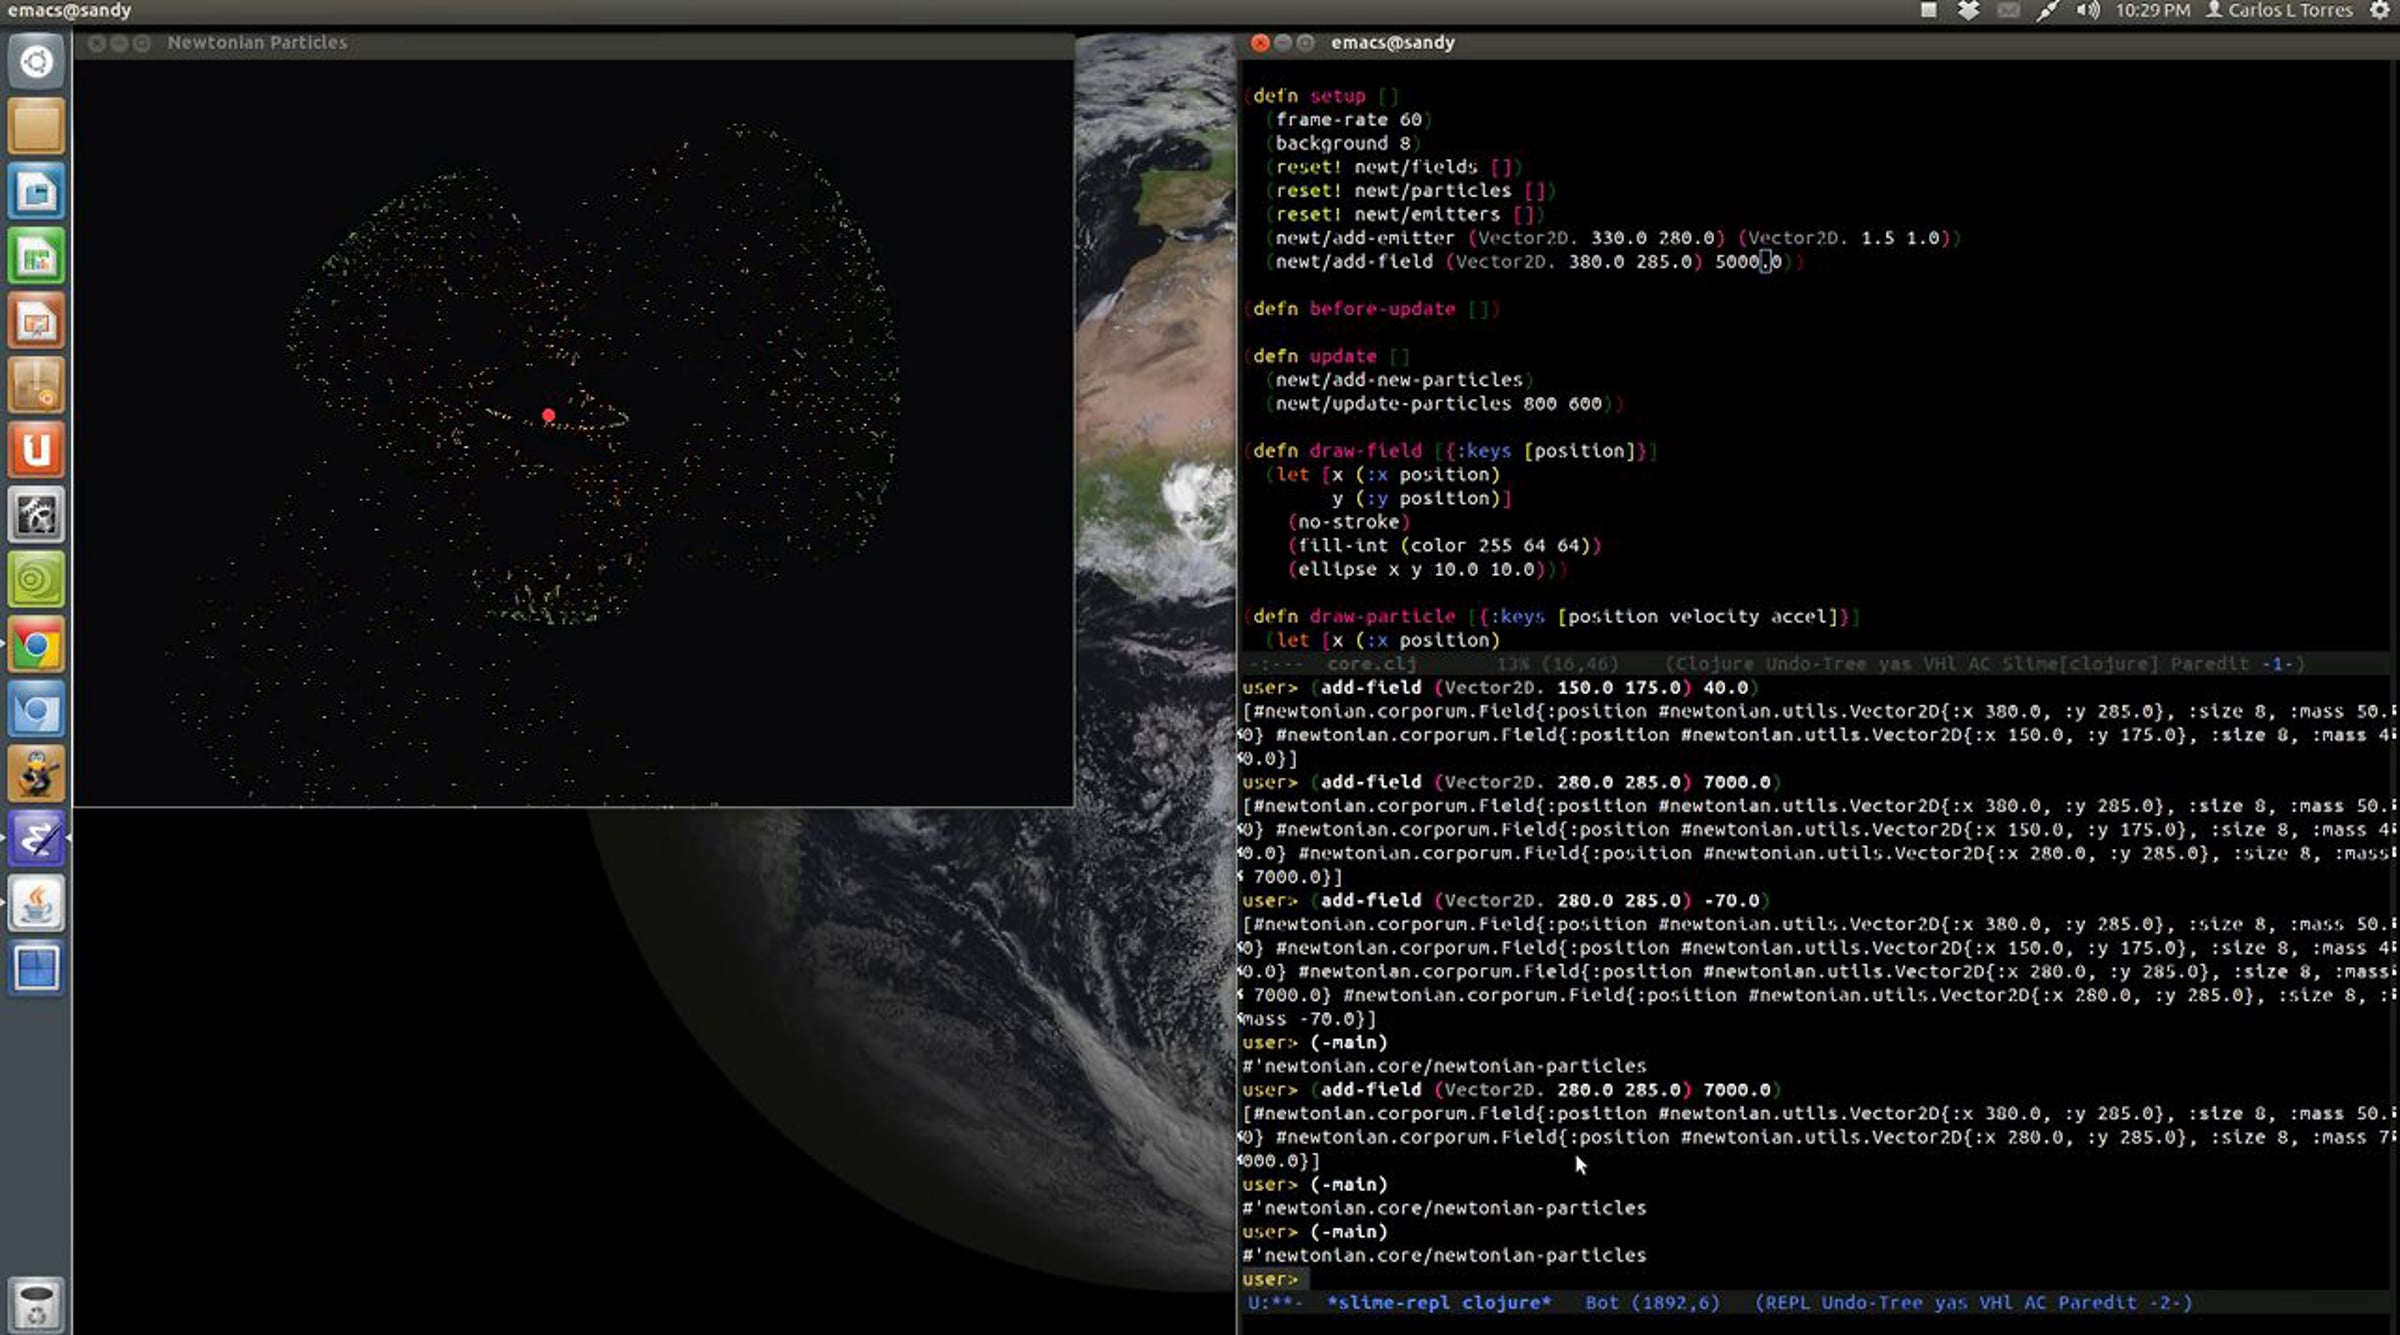
Task: Click the 'newt/add-emitter' code line
Action: tap(1613, 238)
